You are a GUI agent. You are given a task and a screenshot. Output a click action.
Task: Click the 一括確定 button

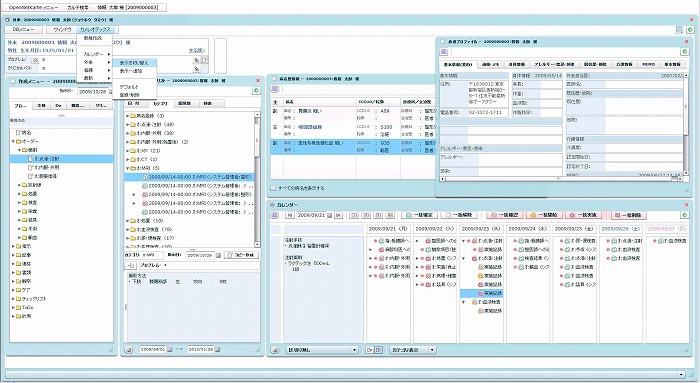tap(420, 215)
